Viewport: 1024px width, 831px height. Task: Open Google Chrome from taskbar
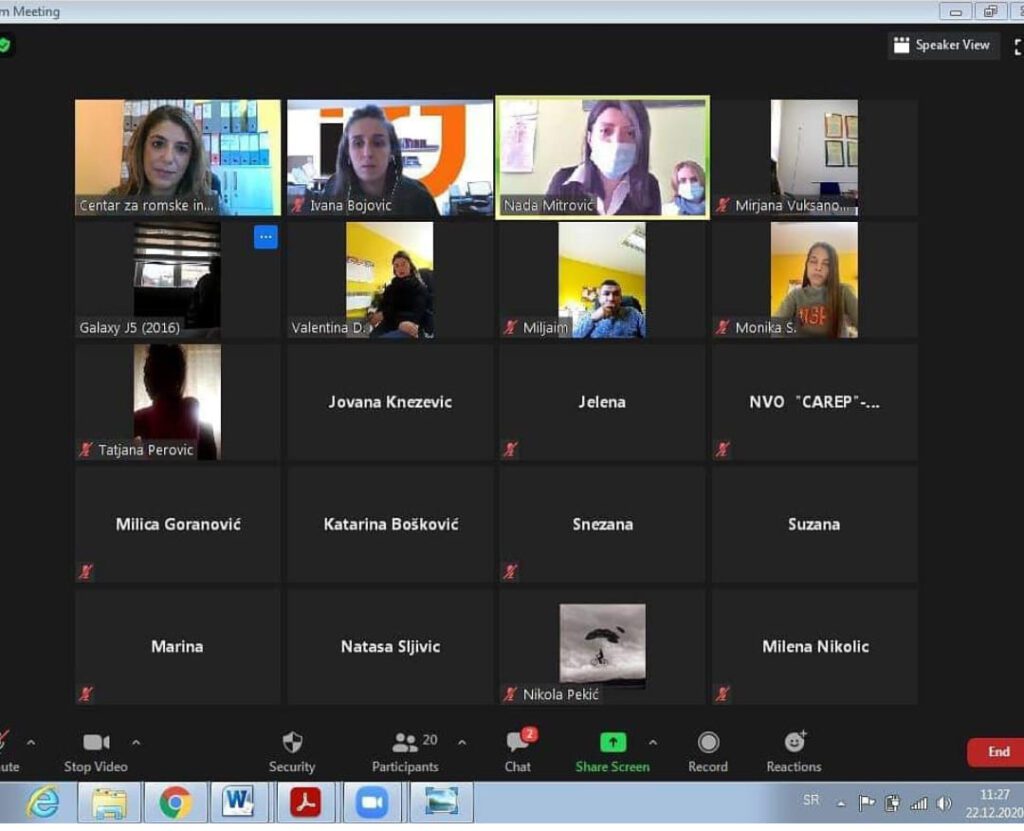pos(175,802)
